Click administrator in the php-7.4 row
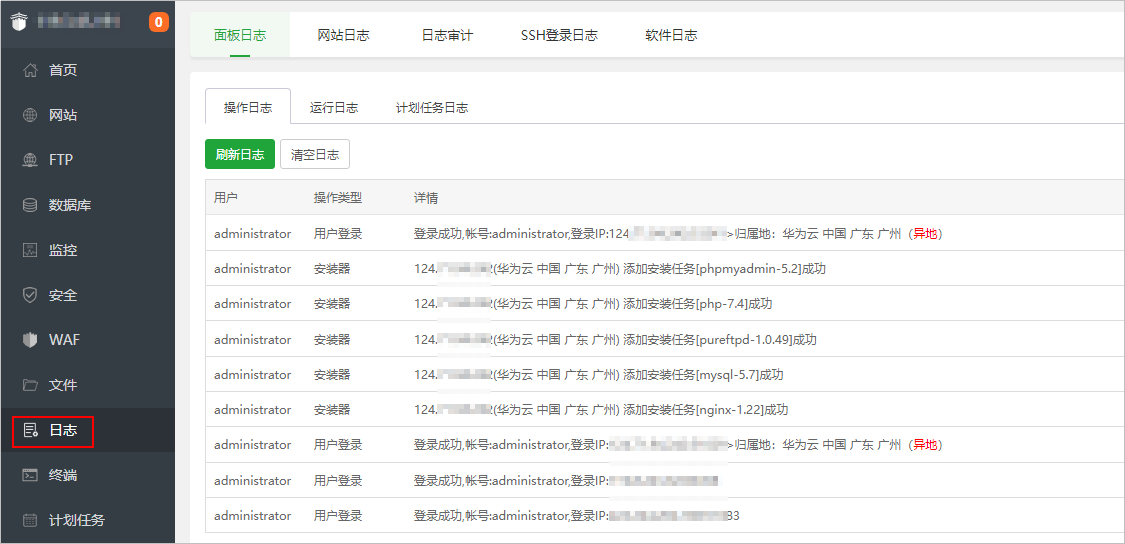1125x544 pixels. (253, 304)
